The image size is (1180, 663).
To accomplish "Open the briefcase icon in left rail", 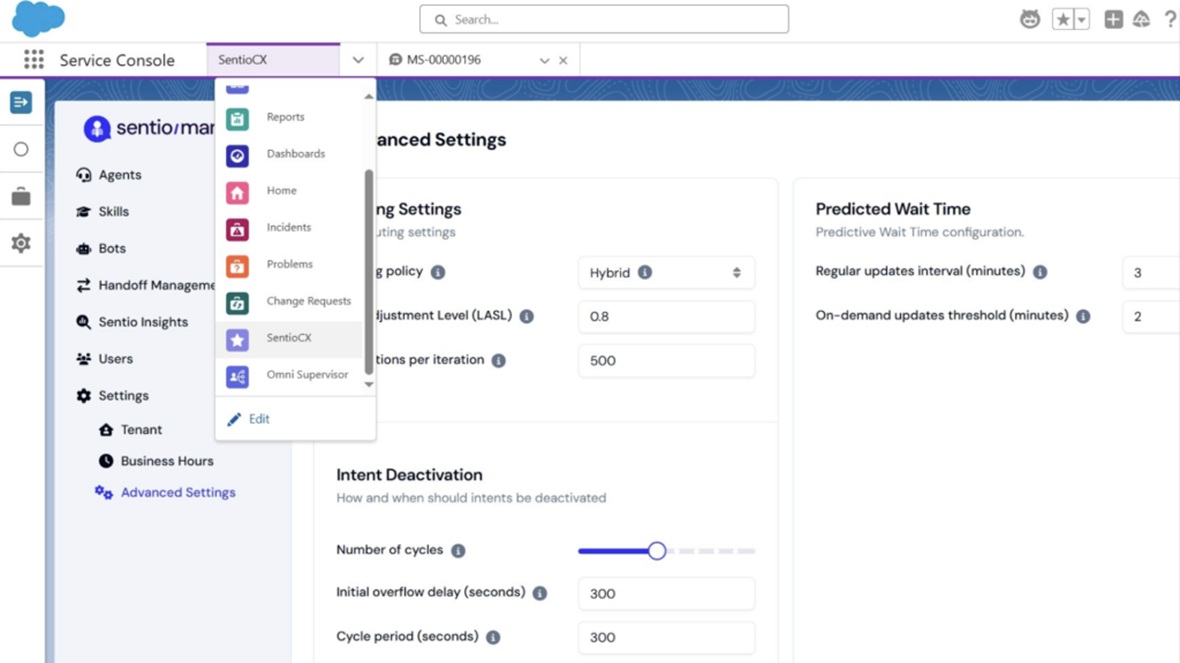I will click(x=21, y=196).
